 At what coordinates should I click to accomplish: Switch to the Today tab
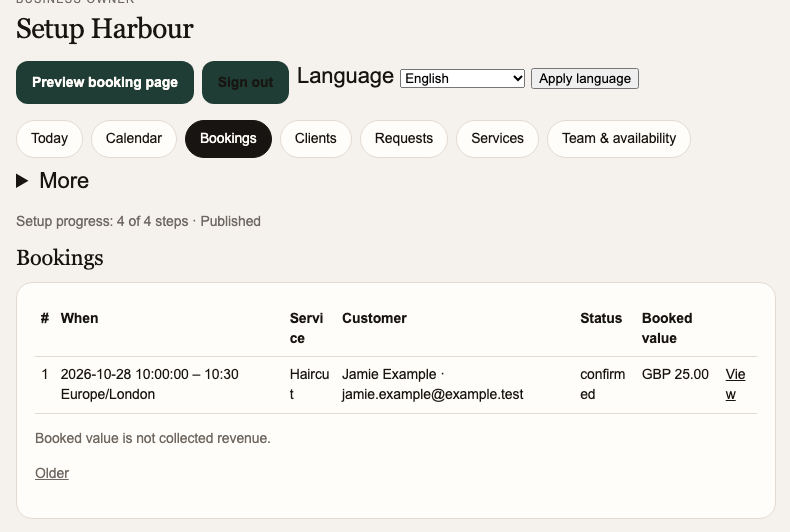49,139
